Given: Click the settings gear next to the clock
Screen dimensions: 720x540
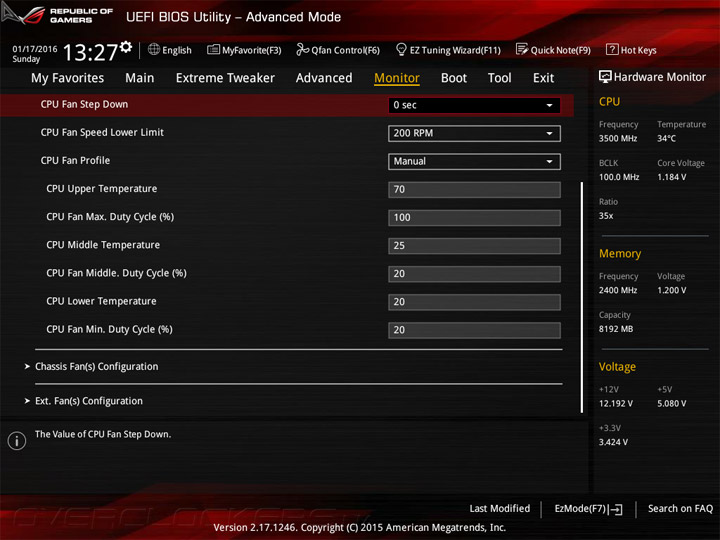Looking at the screenshot, I should click(126, 46).
